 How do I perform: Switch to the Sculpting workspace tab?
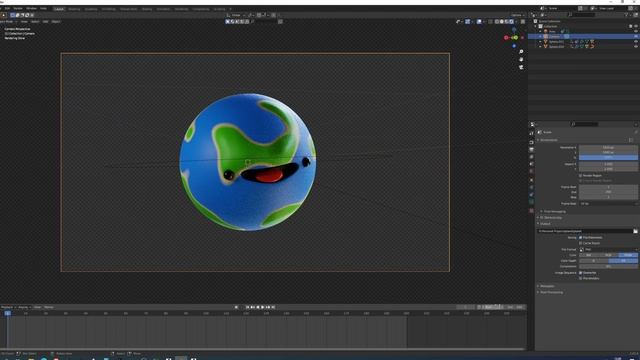pos(91,9)
